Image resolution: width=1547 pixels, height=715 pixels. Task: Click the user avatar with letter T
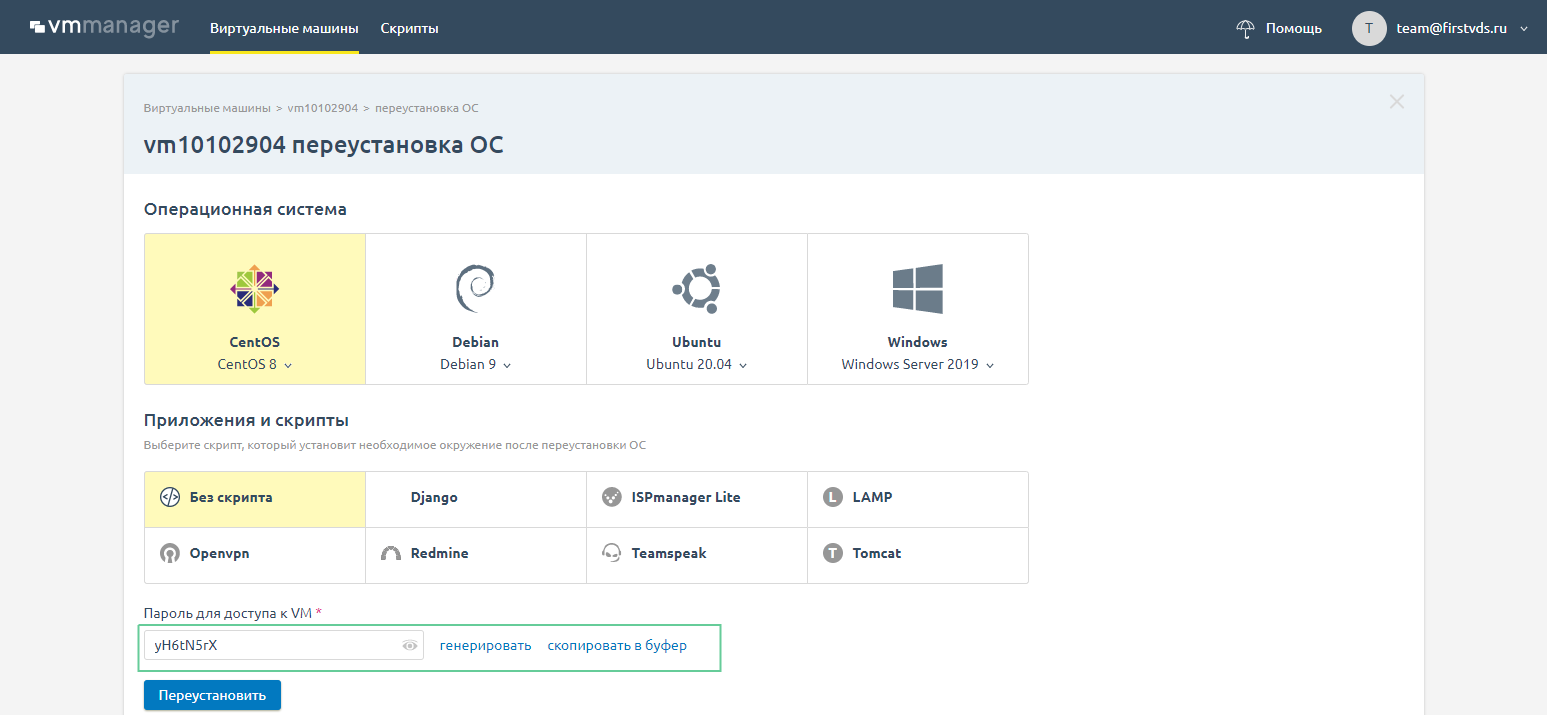point(1369,28)
